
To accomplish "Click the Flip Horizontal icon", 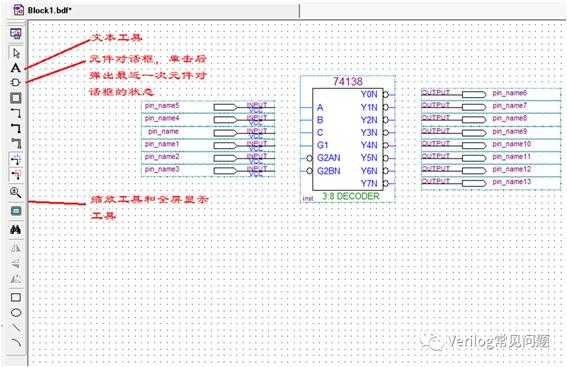I will pyautogui.click(x=16, y=248).
